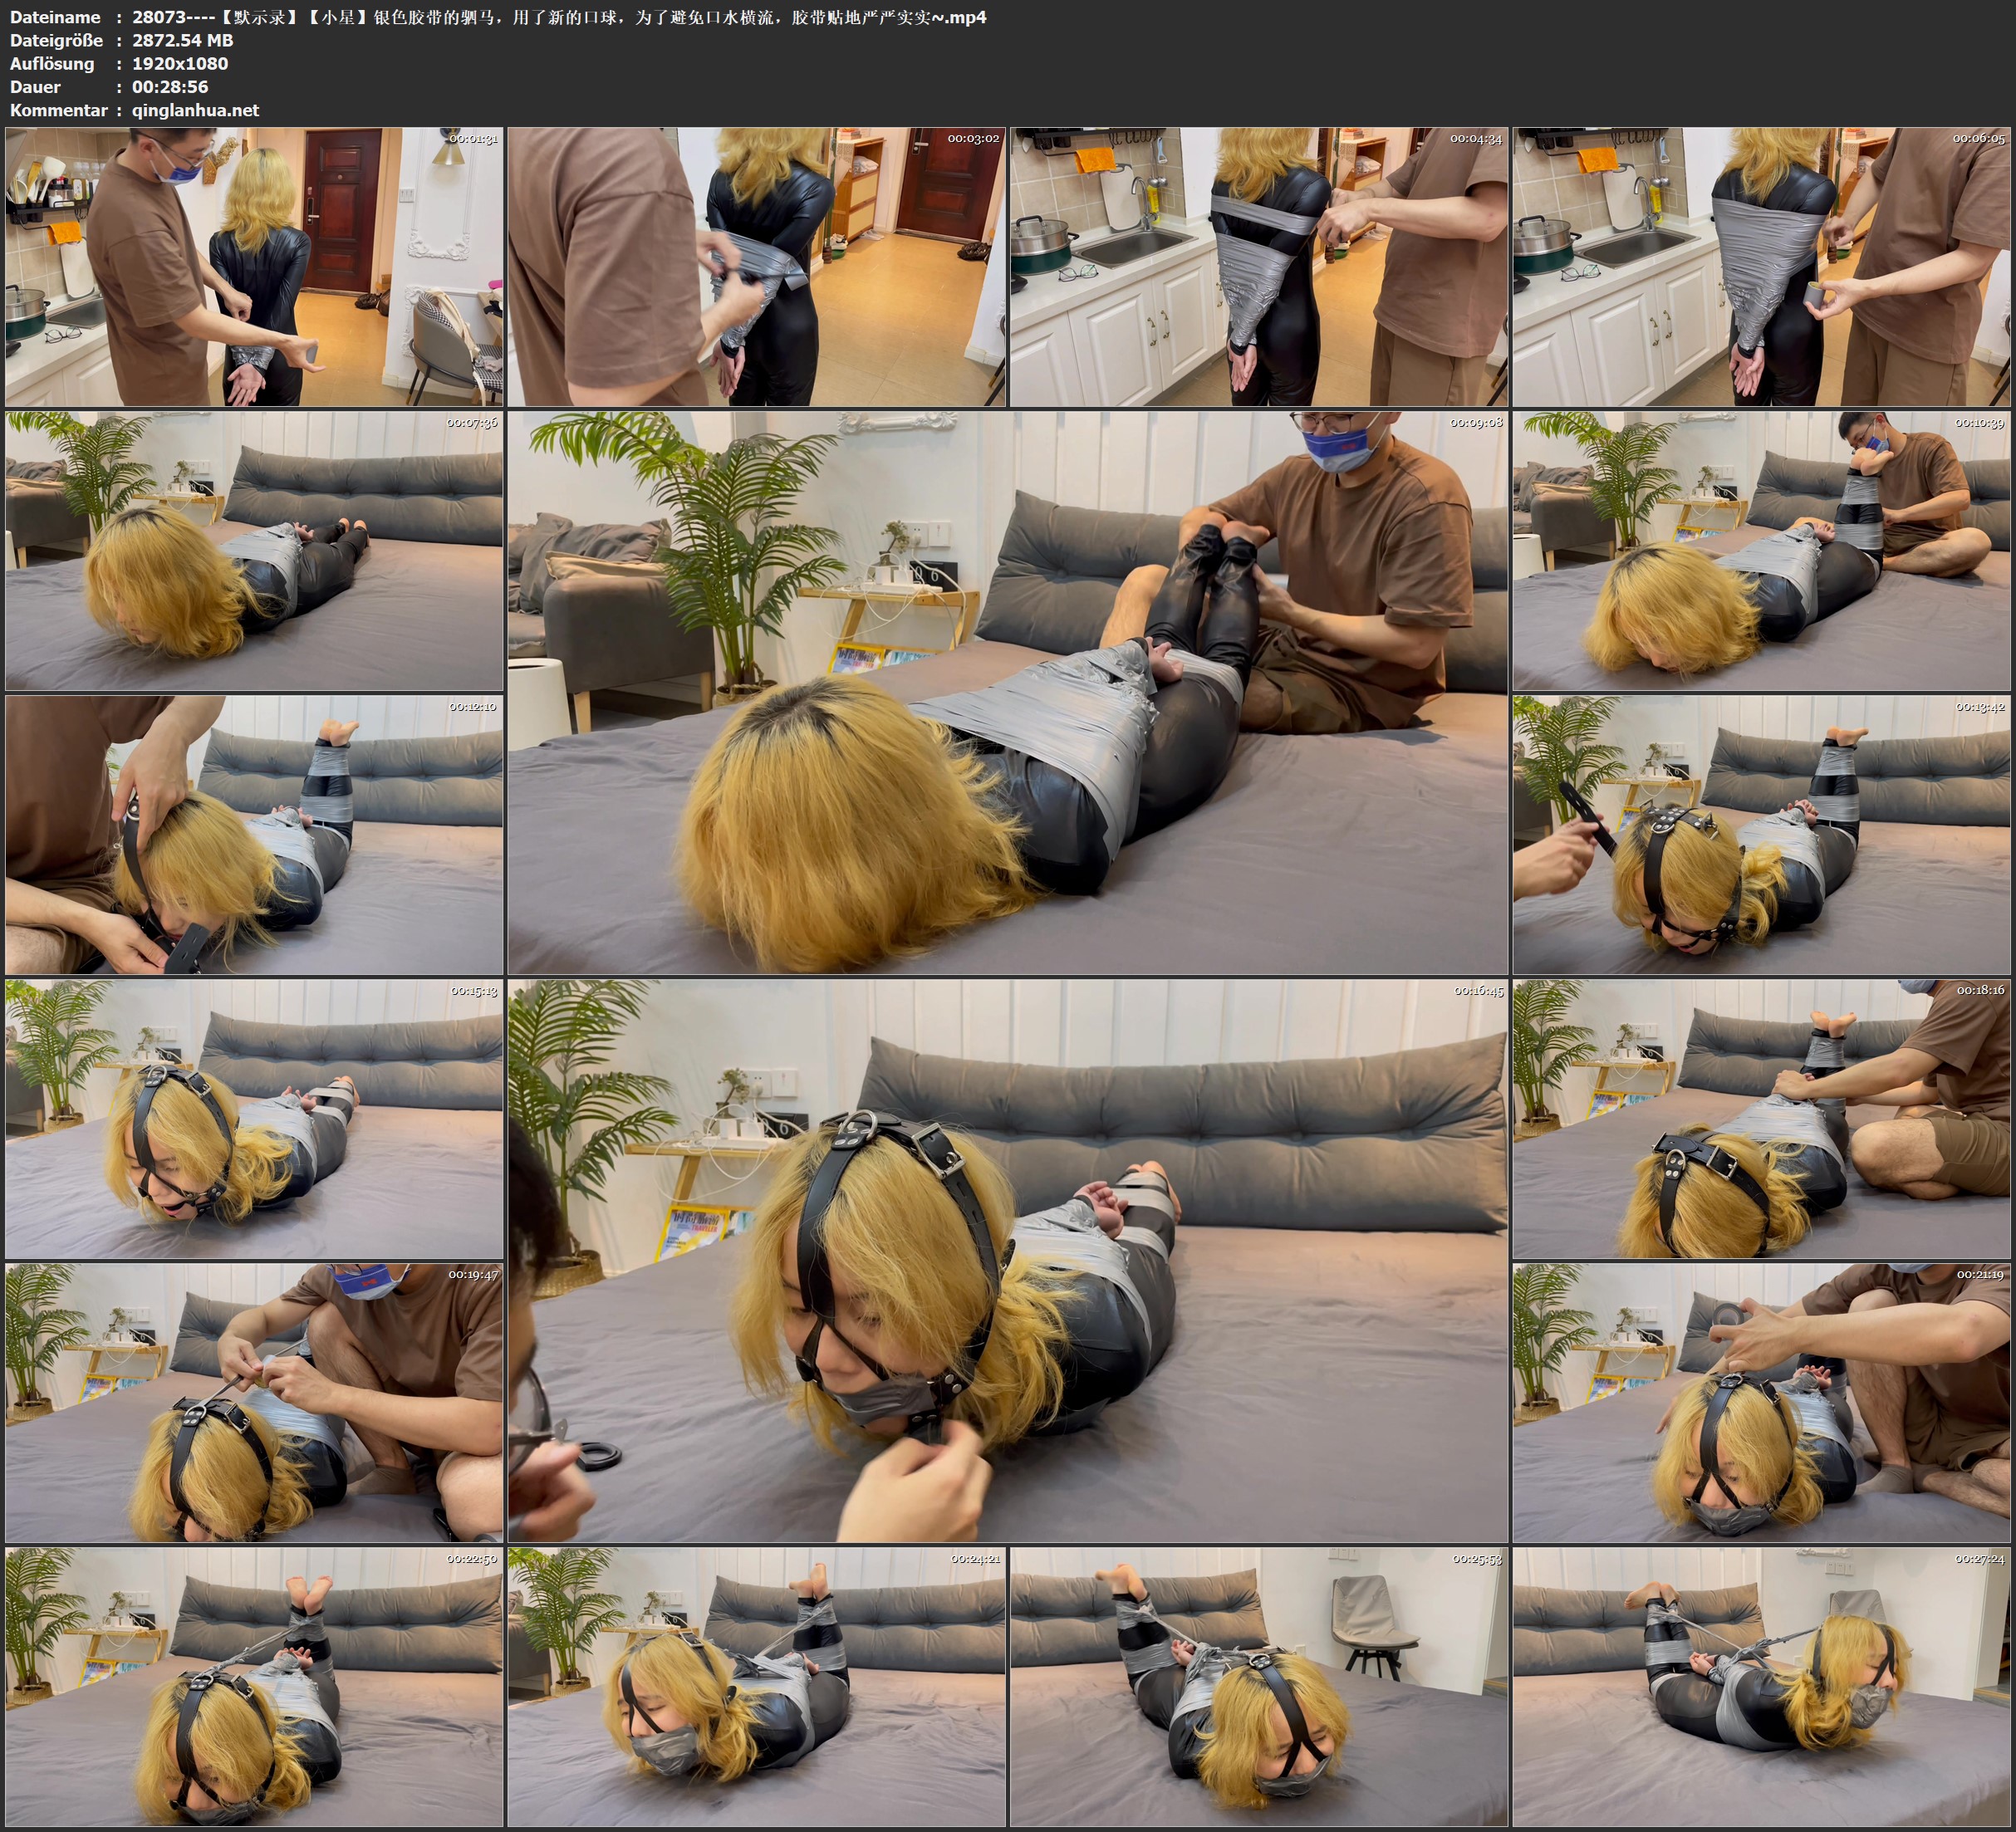2016x1832 pixels.
Task: Click the thumbnail at 00:10:39
Action: point(1761,550)
